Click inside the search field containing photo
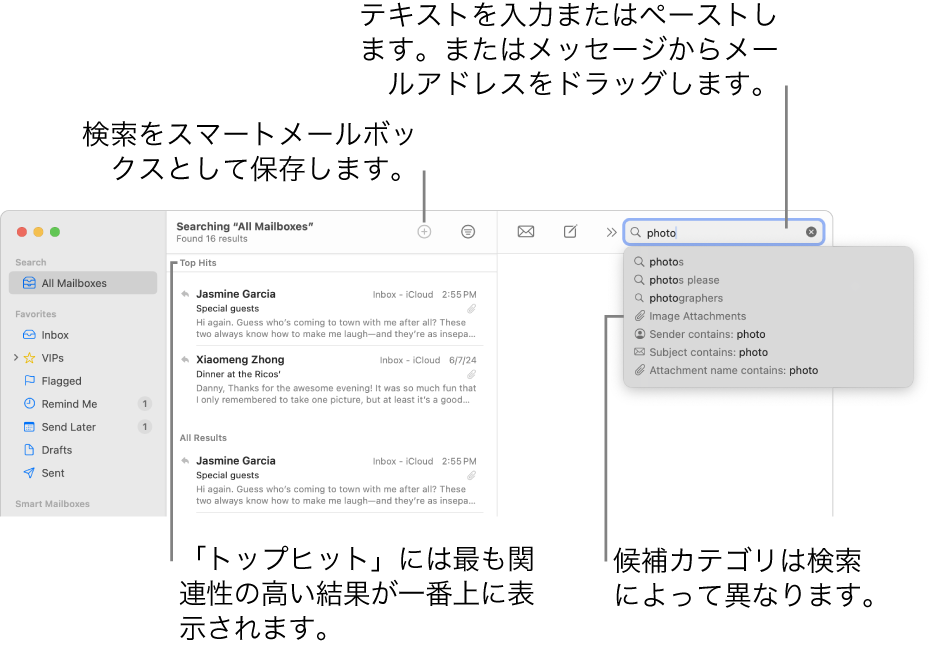Image resolution: width=931 pixels, height=646 pixels. [x=723, y=232]
